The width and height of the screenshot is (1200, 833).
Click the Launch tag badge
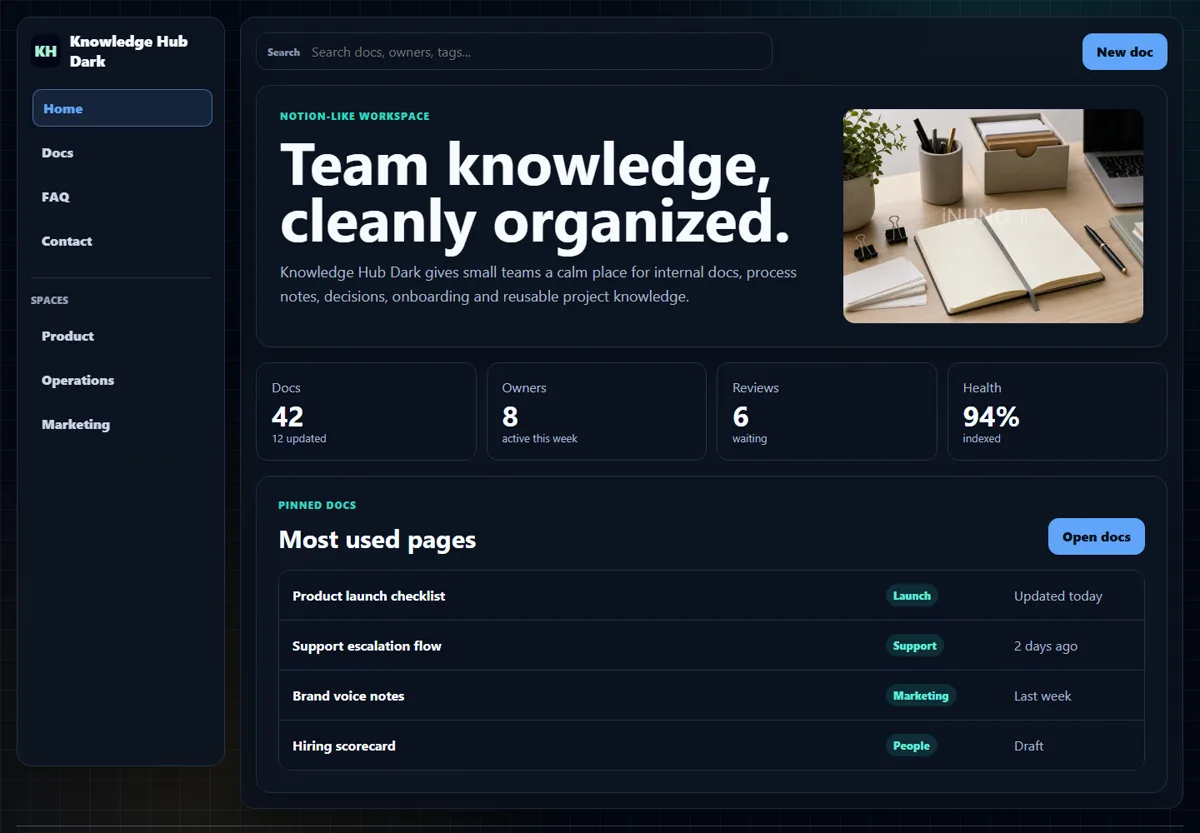click(912, 596)
